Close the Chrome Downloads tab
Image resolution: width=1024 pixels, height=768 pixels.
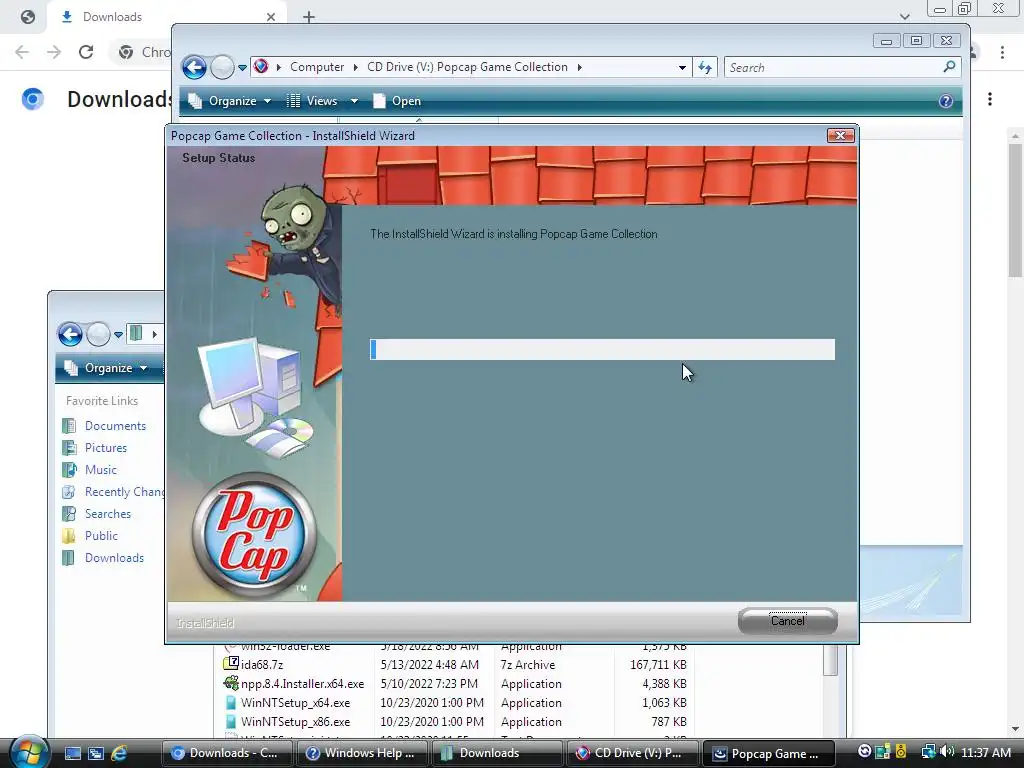(x=271, y=17)
